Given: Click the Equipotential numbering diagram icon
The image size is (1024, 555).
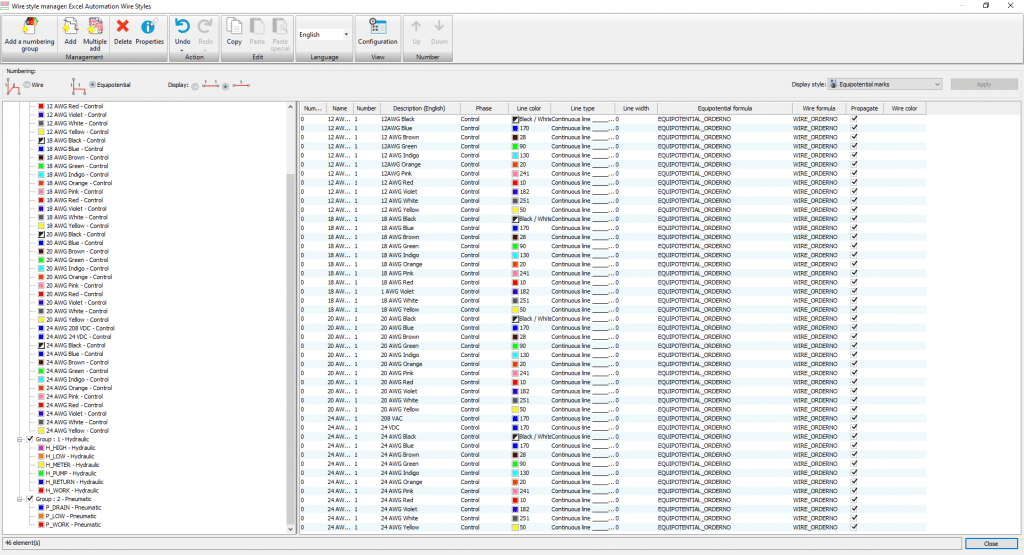Looking at the screenshot, I should [78, 86].
